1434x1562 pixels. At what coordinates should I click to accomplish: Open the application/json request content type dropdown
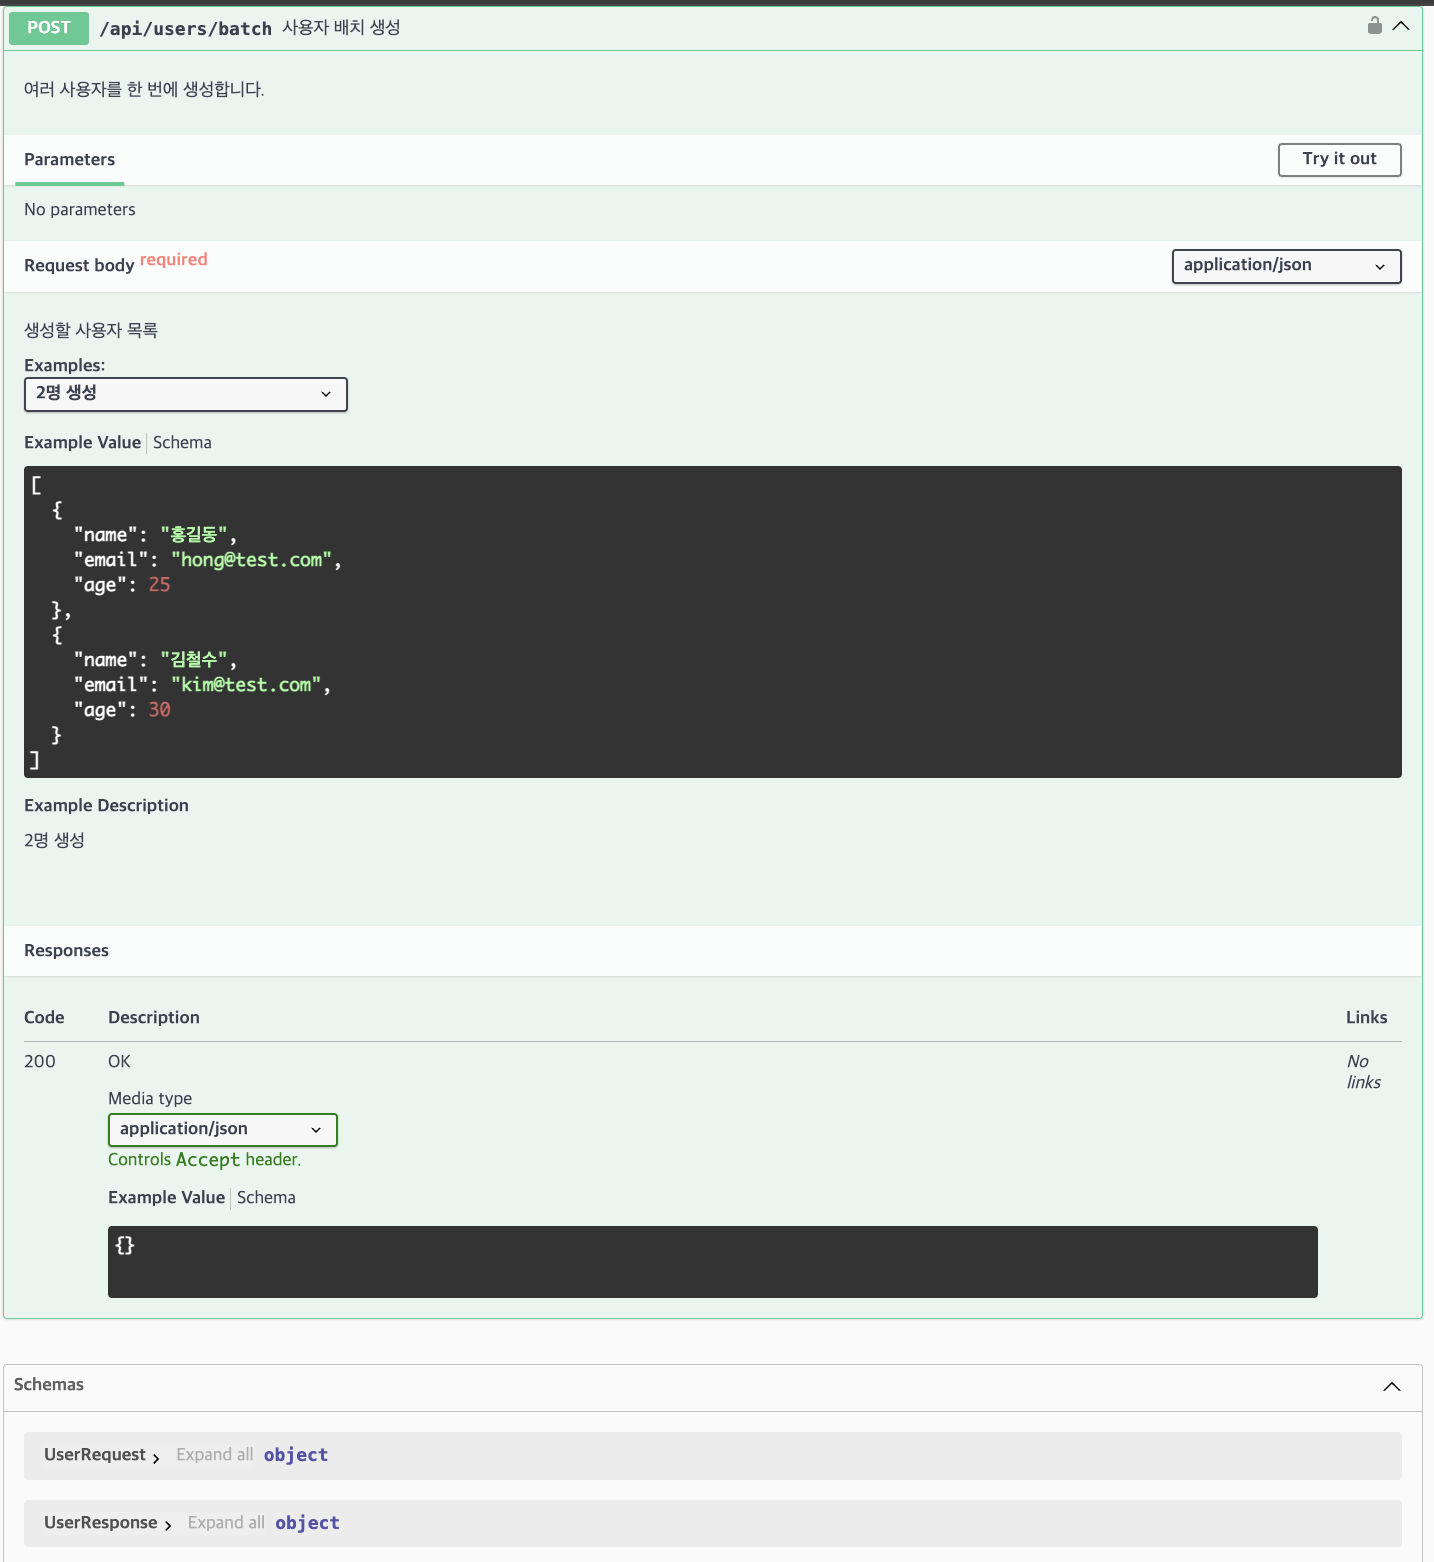[1286, 266]
